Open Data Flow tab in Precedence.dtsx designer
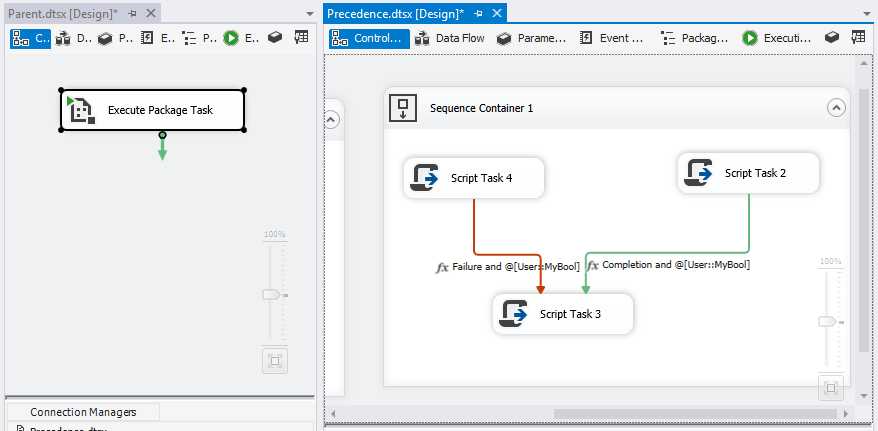878x431 pixels. [x=451, y=38]
